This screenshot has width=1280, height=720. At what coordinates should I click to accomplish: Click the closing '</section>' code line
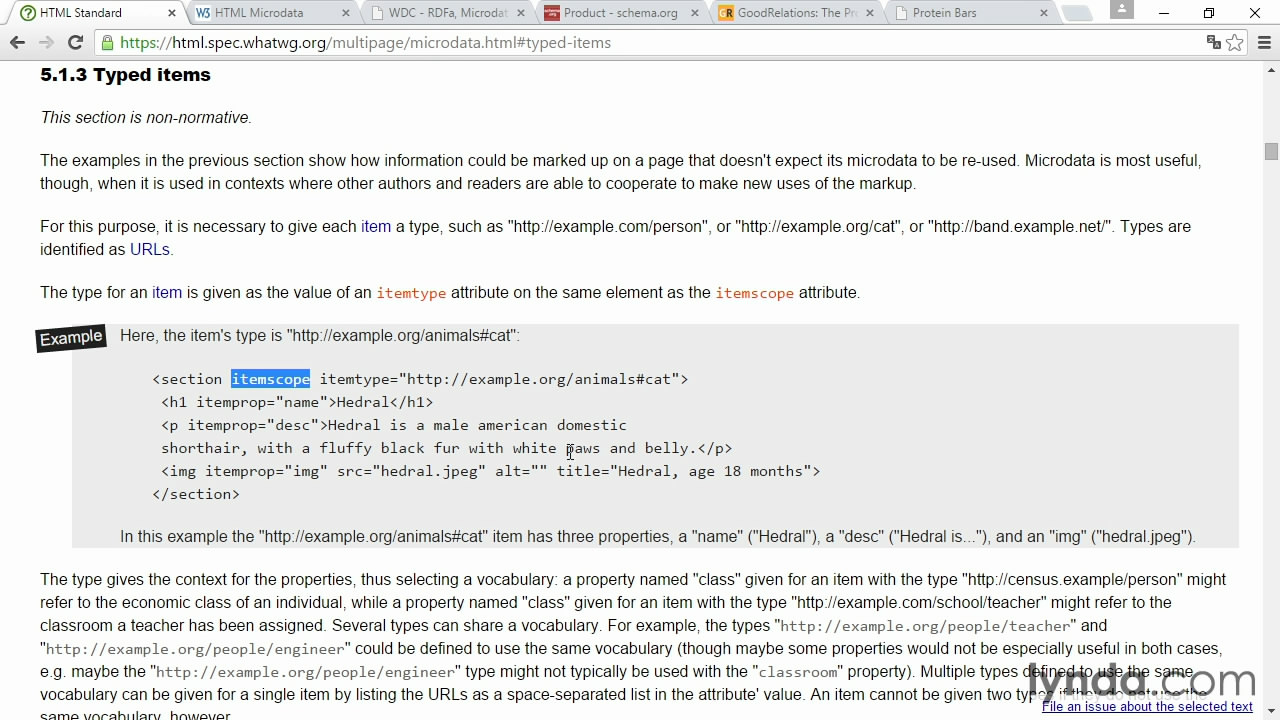(x=196, y=494)
